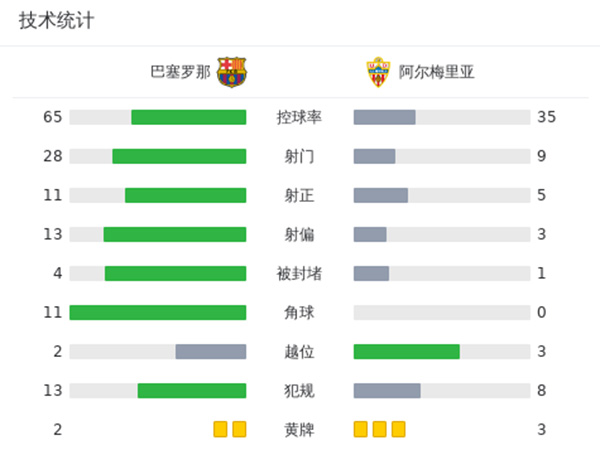Click the 黄牌 stat label
This screenshot has width=600, height=450.
(x=299, y=429)
